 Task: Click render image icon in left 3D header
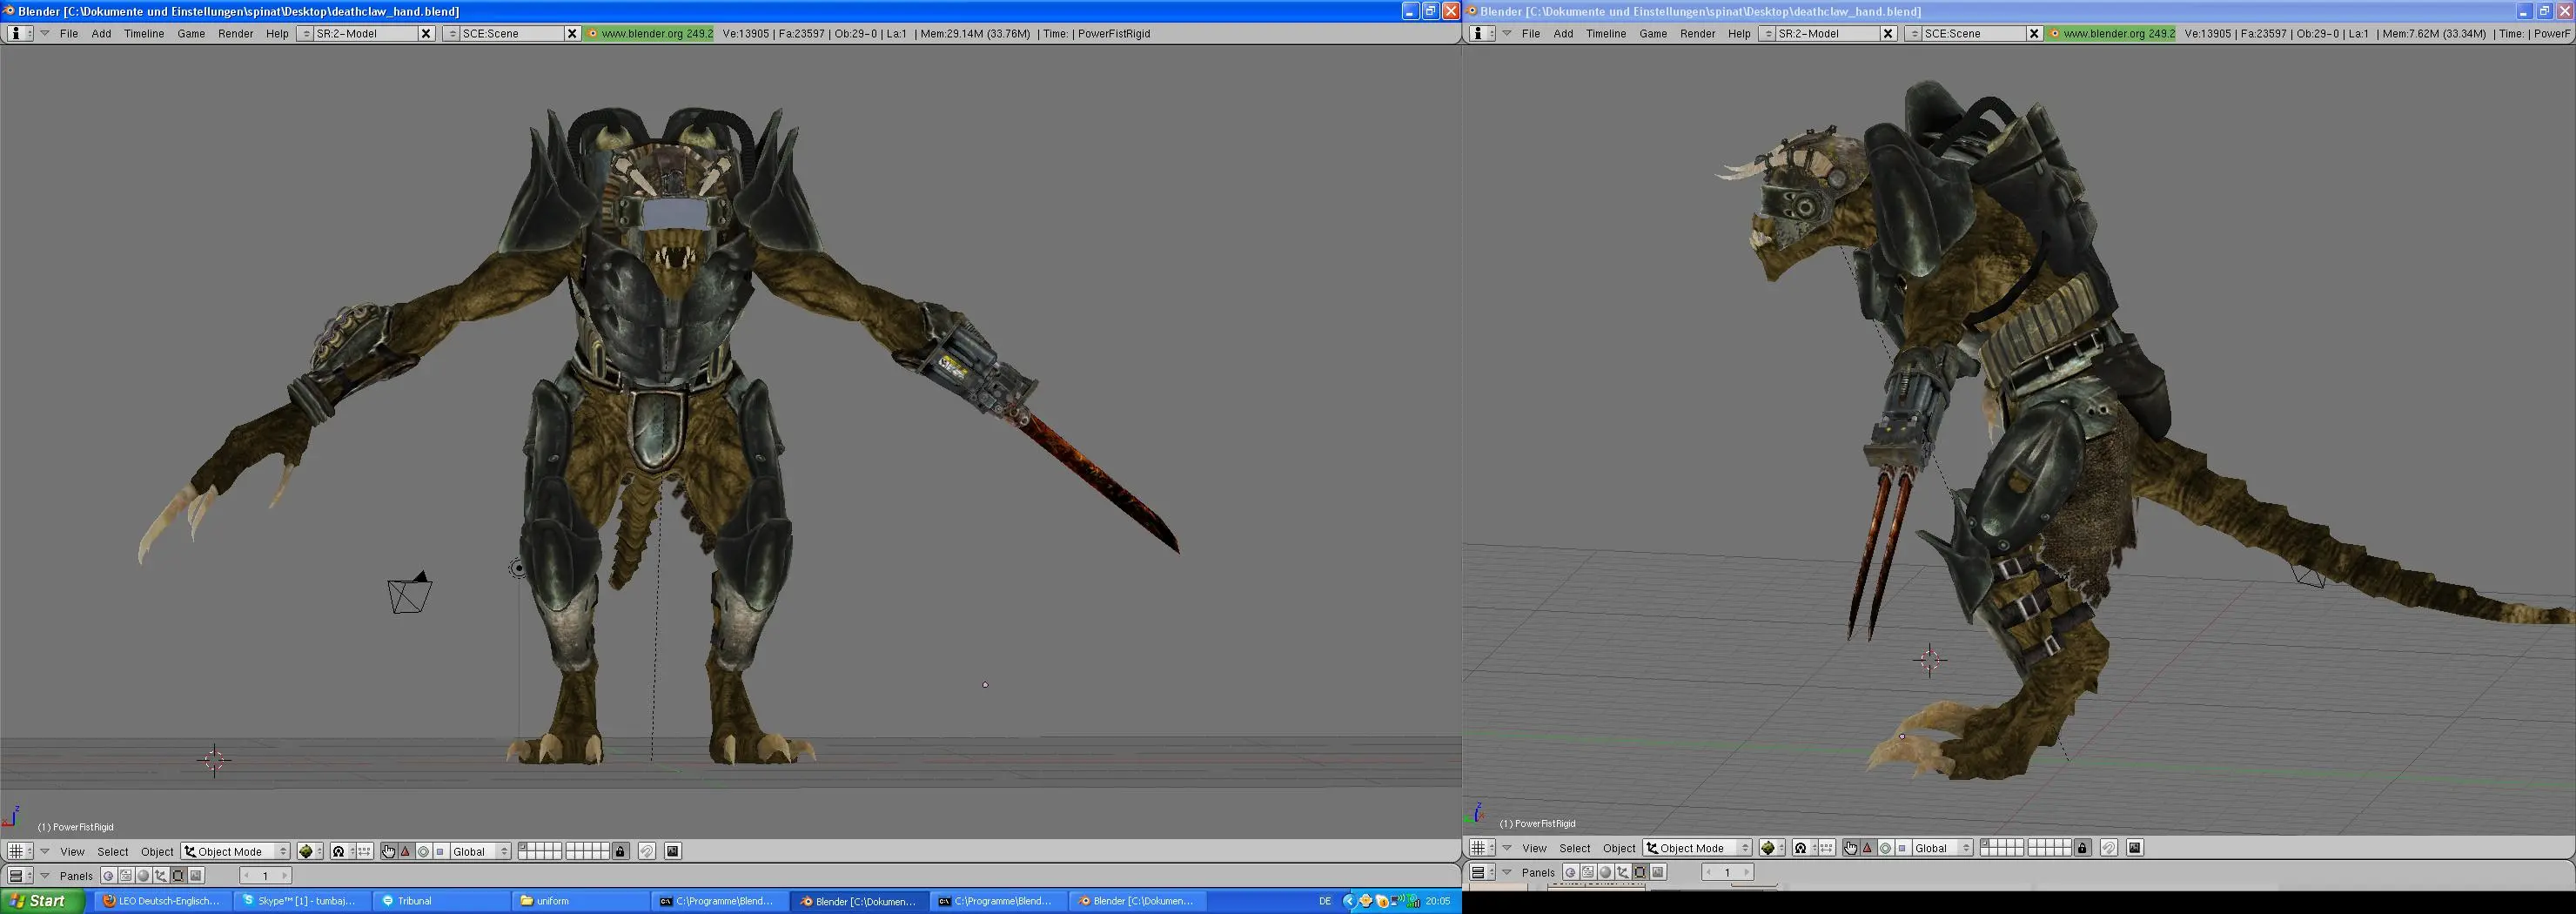click(673, 851)
